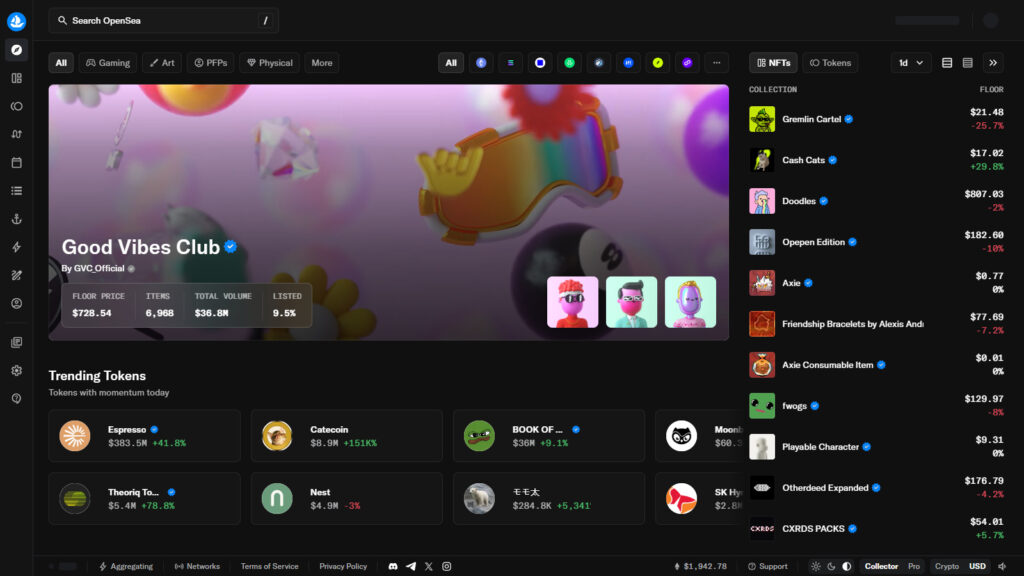The height and width of the screenshot is (576, 1024).
Task: Open the purple-headed Good Vibes Club thumbnail
Action: [x=690, y=302]
